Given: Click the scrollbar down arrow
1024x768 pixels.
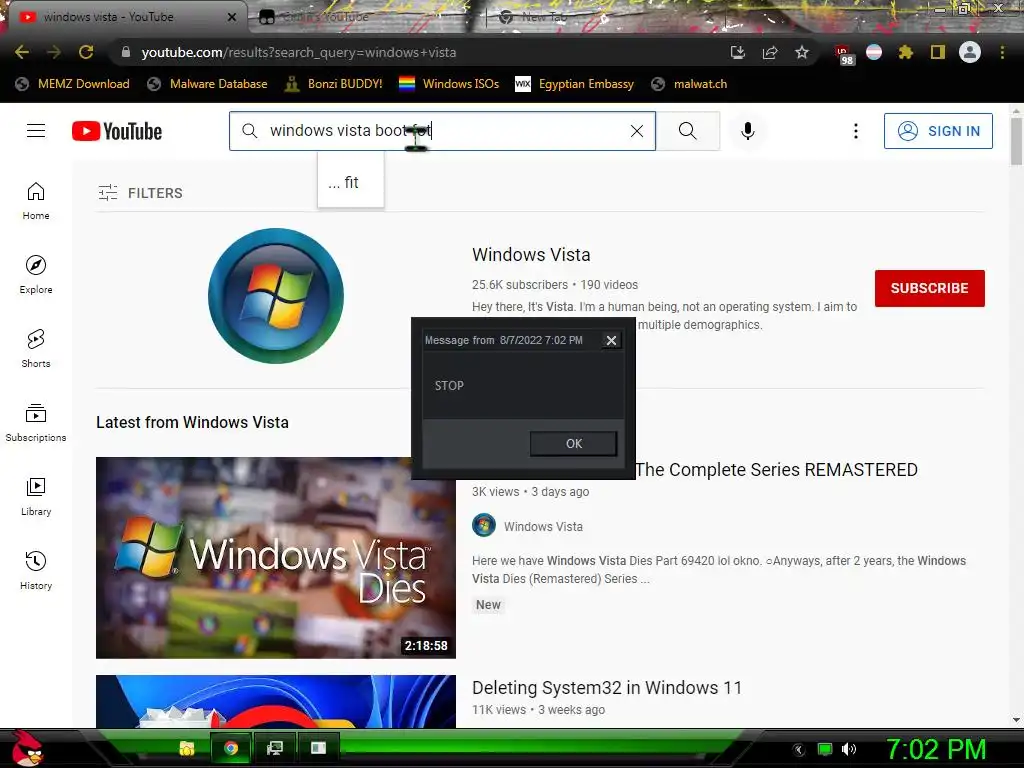Looking at the screenshot, I should pyautogui.click(x=1016, y=720).
